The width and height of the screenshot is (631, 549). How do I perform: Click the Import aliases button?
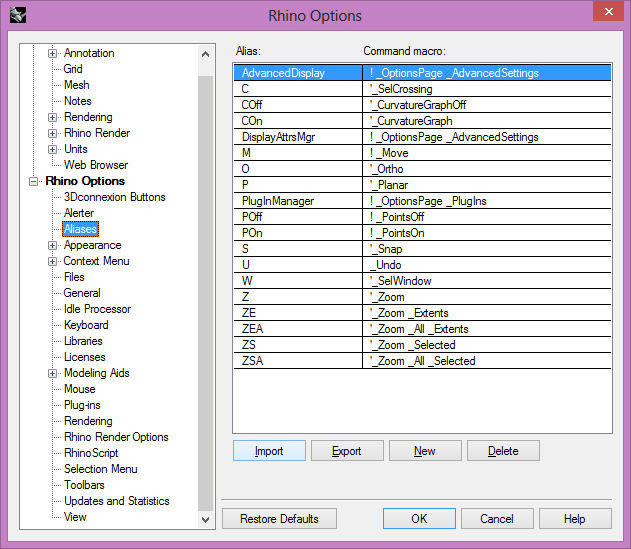pos(269,451)
